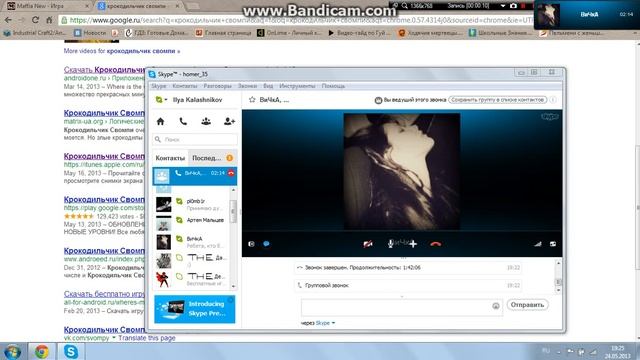Save group to contact list button

pos(497,100)
